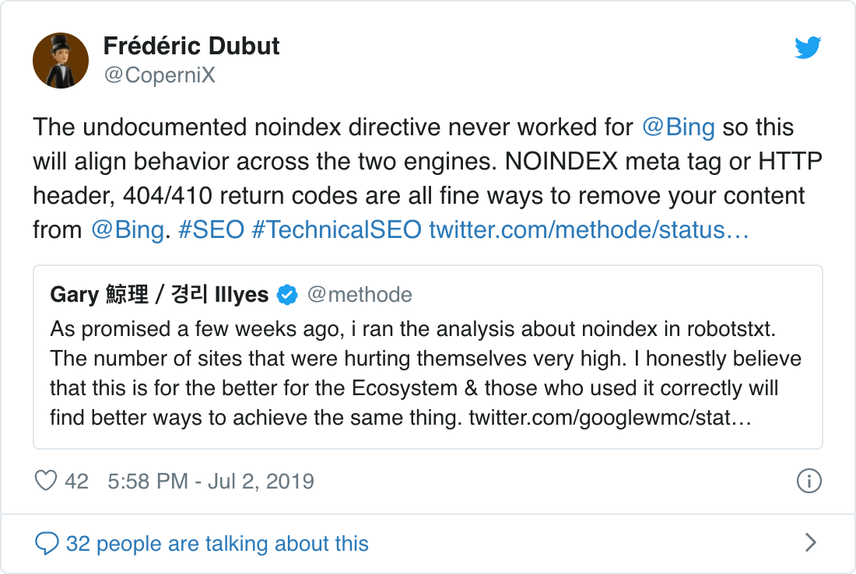Click the Twitter bird logo

(808, 47)
